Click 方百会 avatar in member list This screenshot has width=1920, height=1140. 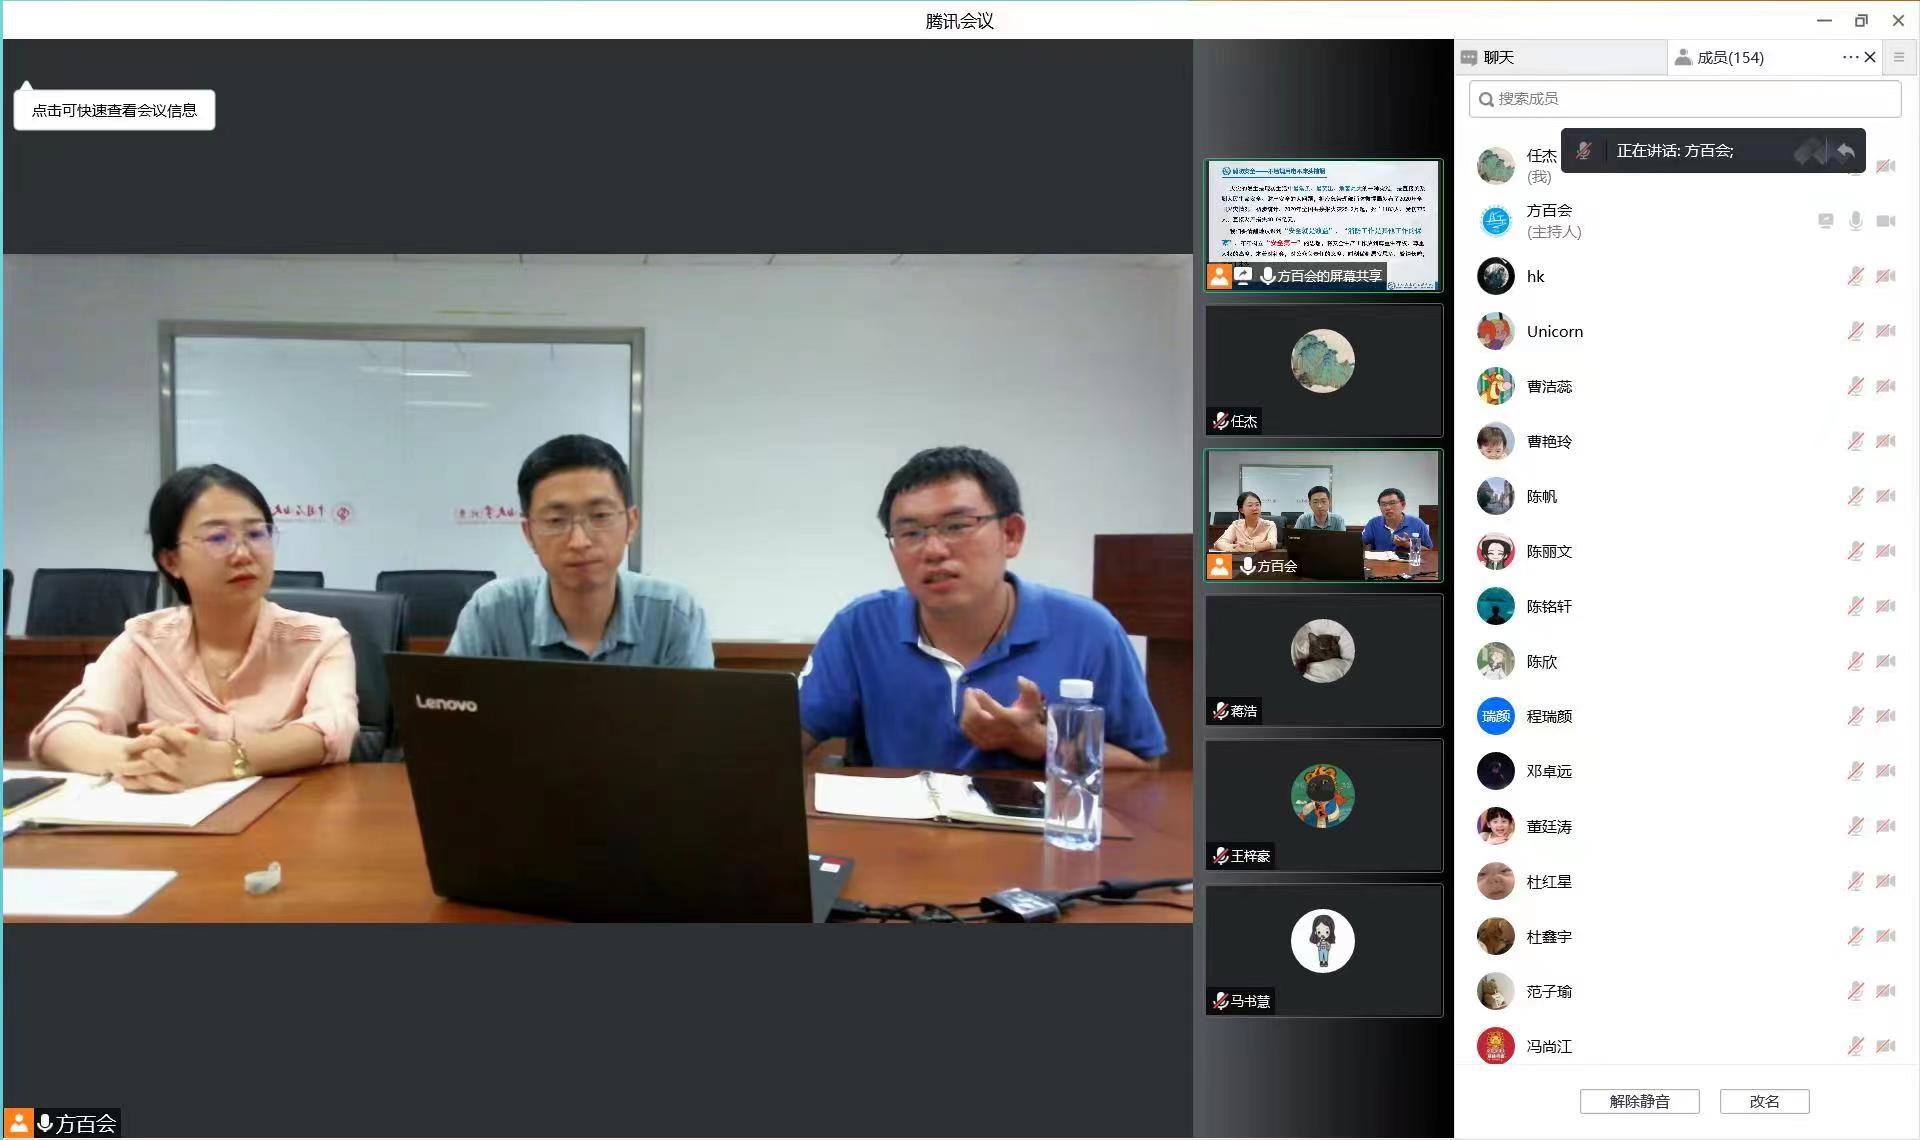(1495, 221)
